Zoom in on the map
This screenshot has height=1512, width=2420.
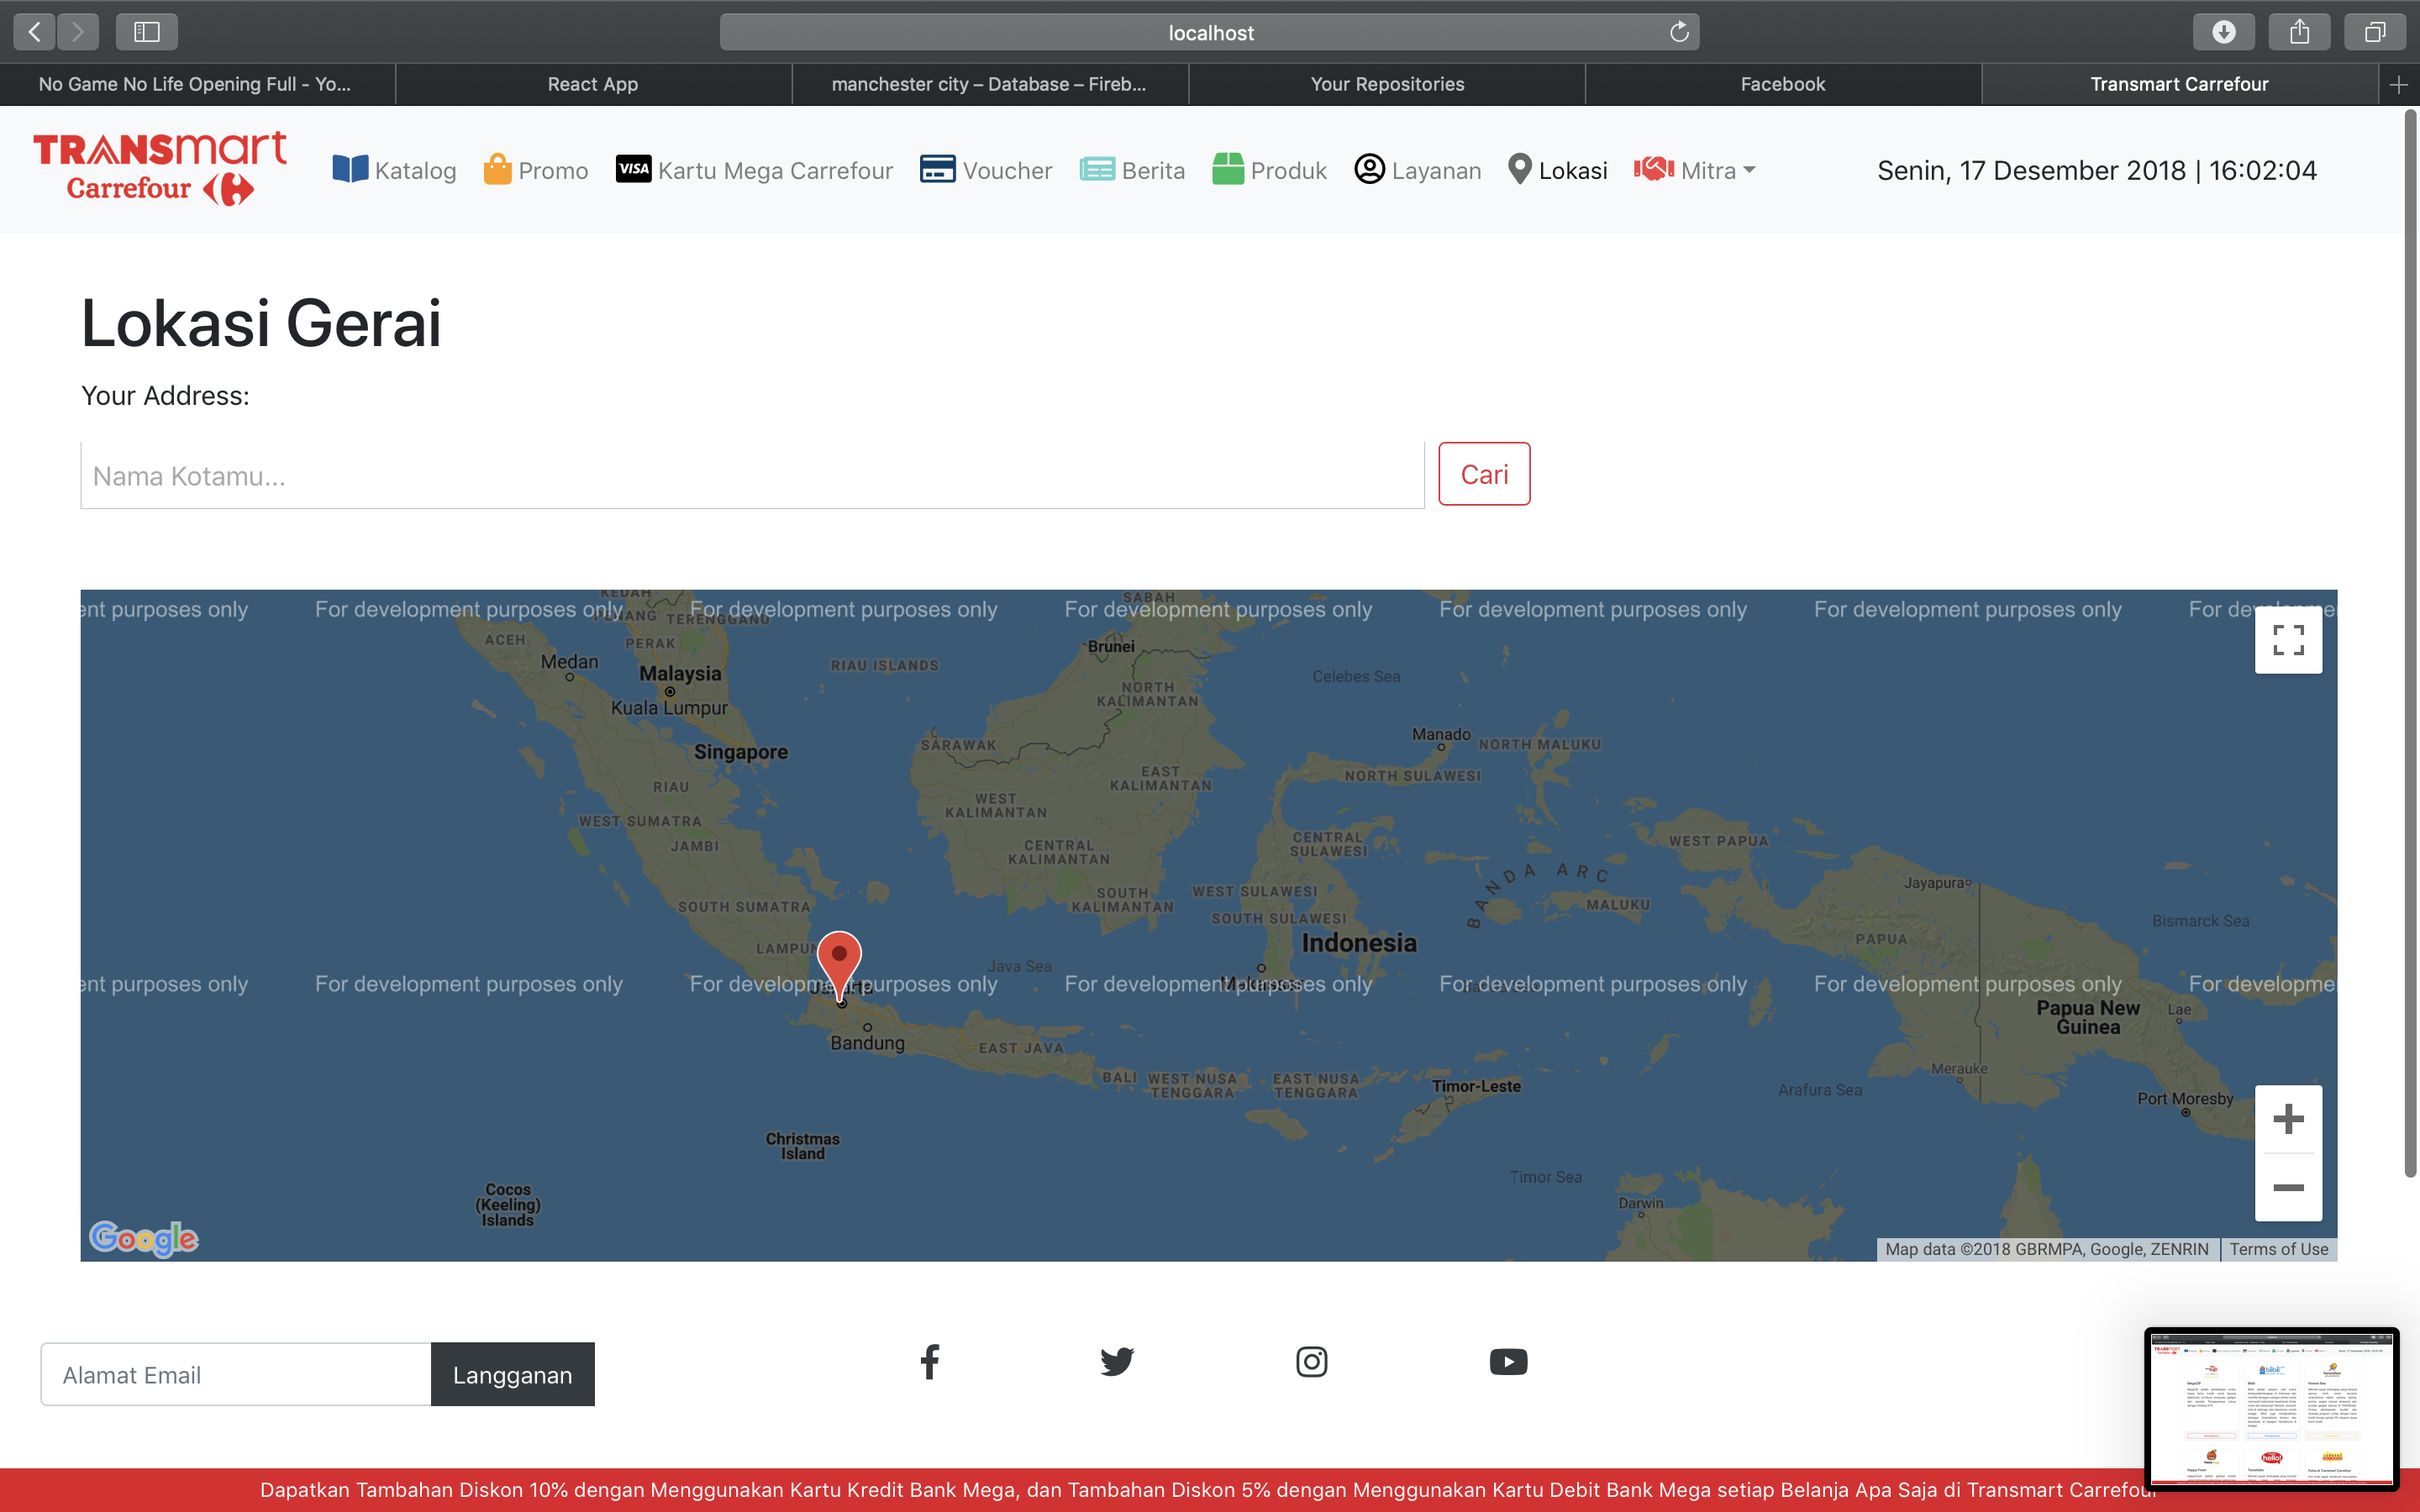2287,1119
